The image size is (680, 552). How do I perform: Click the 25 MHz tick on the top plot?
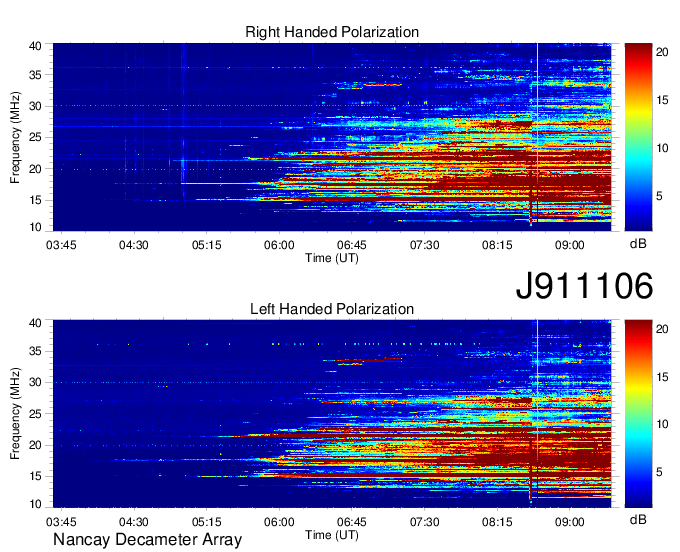coord(36,137)
